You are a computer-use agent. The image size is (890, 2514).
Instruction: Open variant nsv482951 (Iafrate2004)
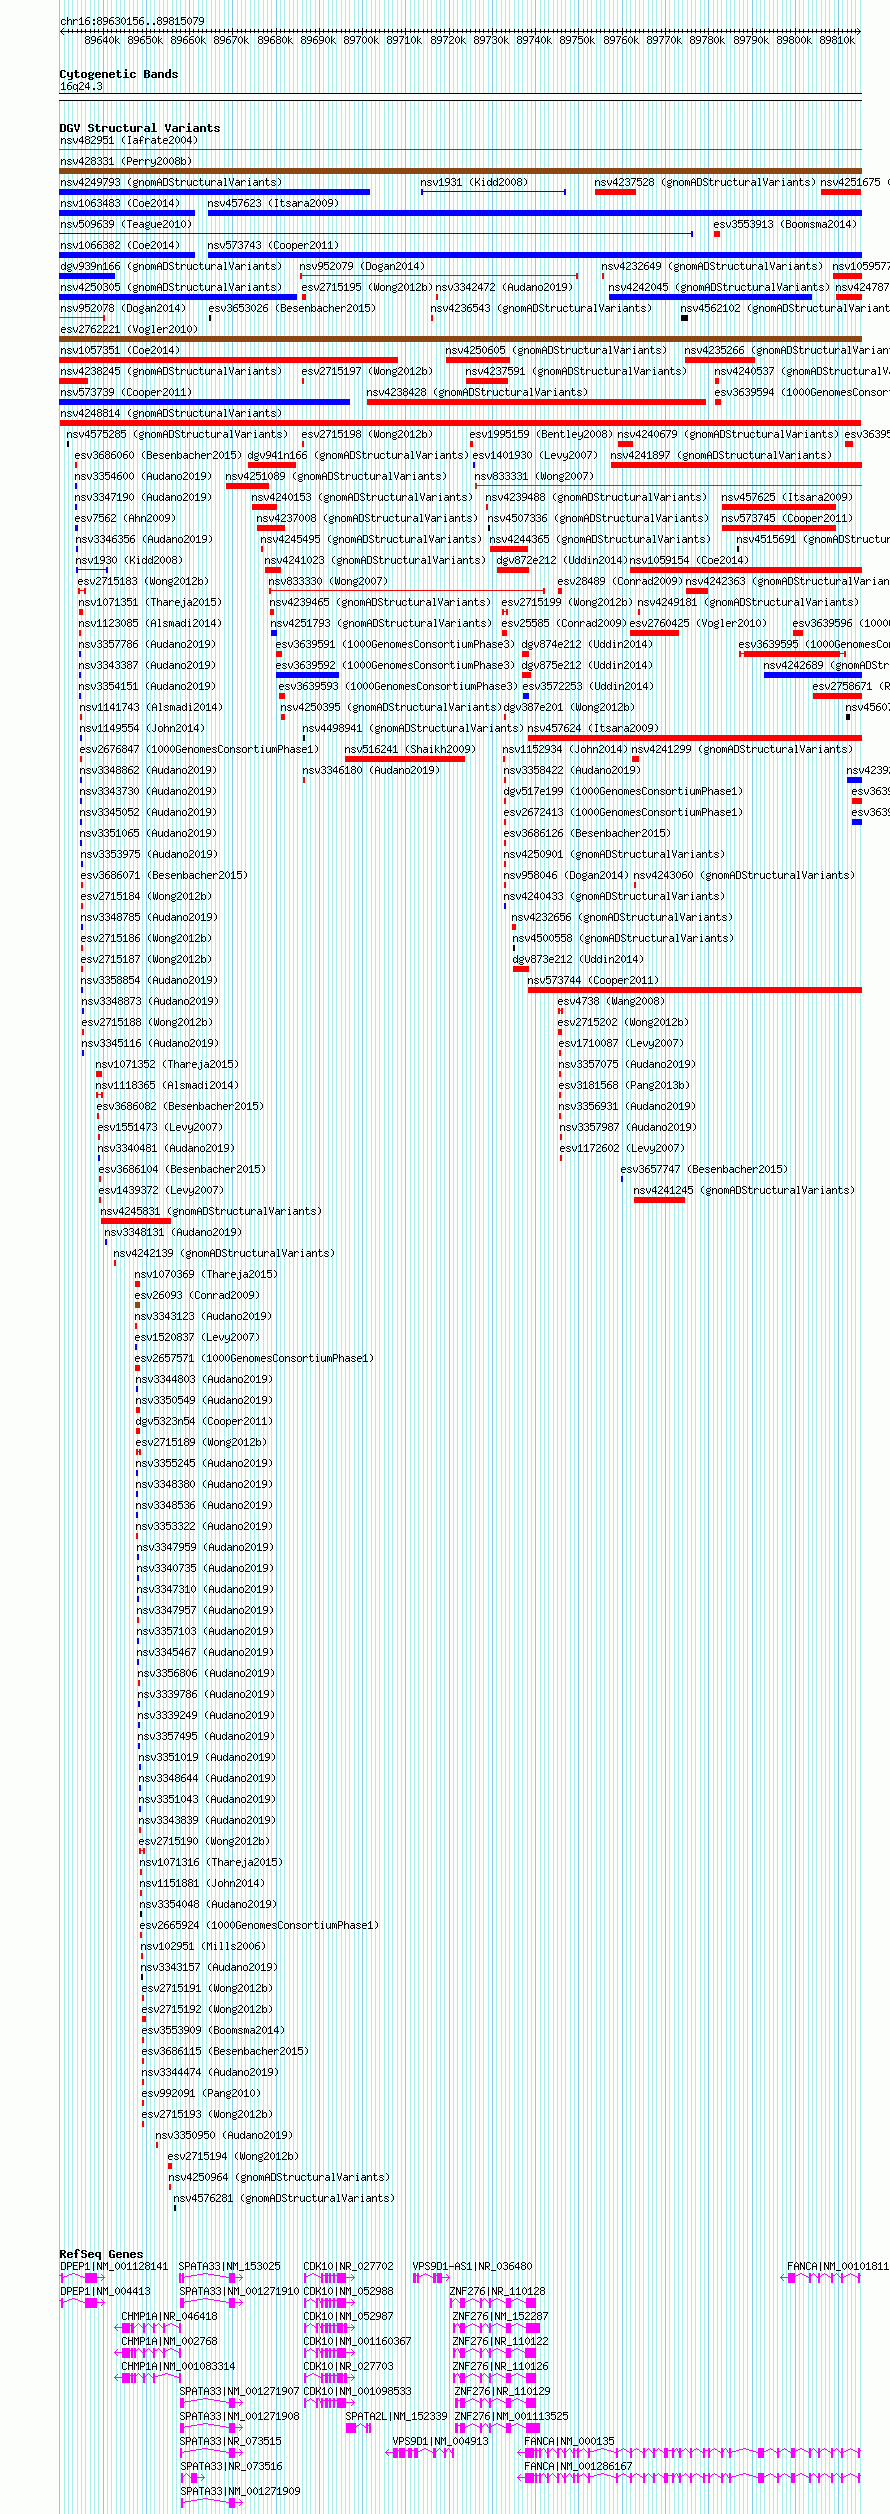click(129, 140)
